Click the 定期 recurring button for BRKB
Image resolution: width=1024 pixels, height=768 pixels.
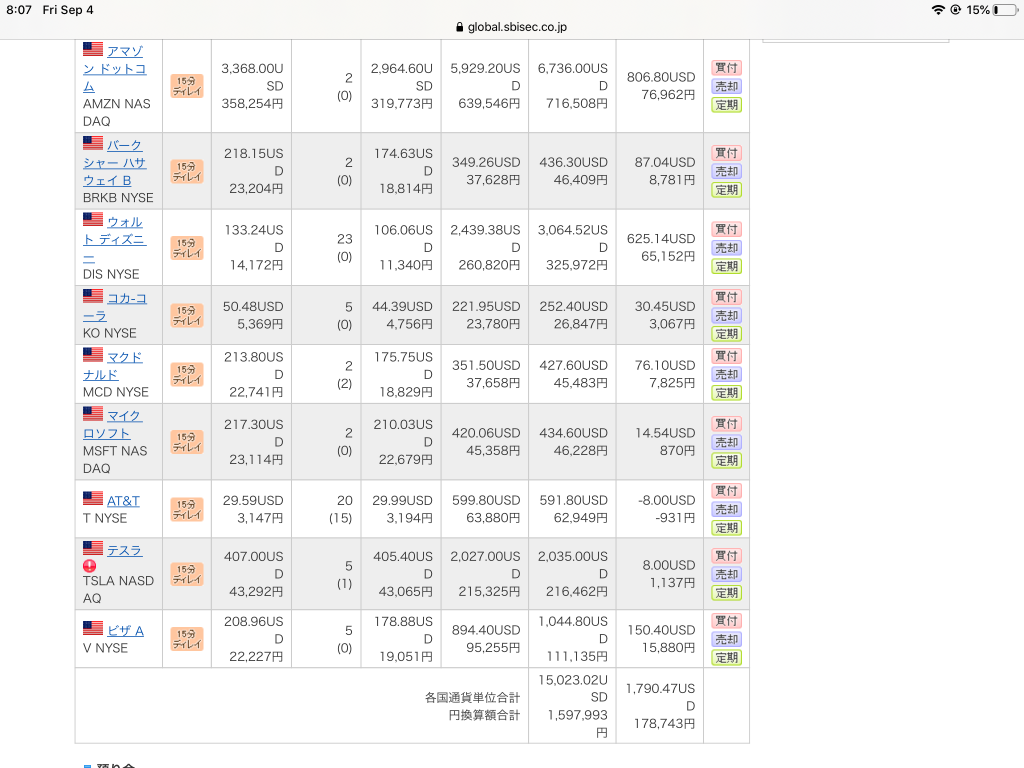(726, 189)
